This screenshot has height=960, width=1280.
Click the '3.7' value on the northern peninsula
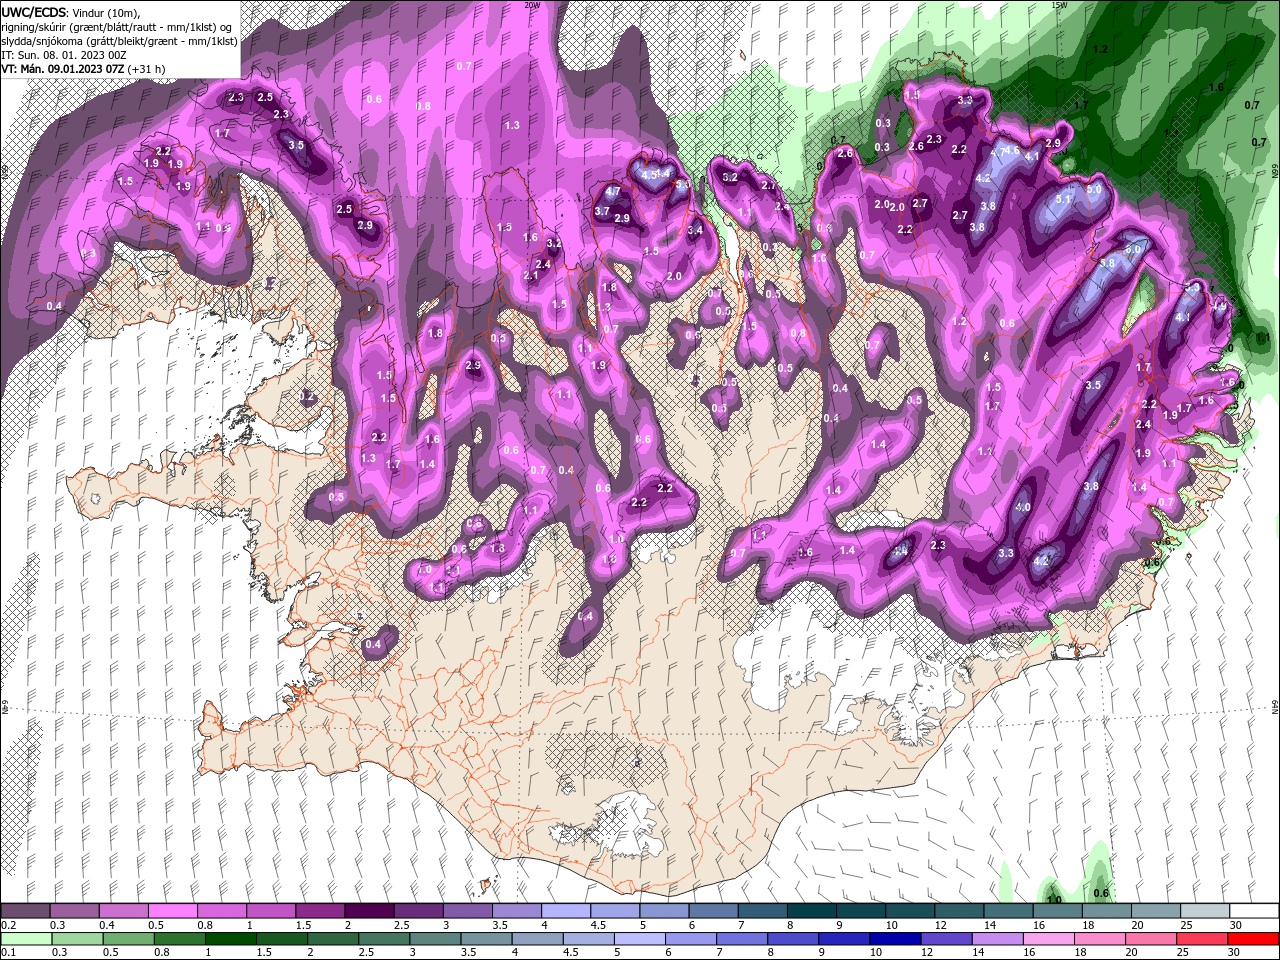pos(602,211)
